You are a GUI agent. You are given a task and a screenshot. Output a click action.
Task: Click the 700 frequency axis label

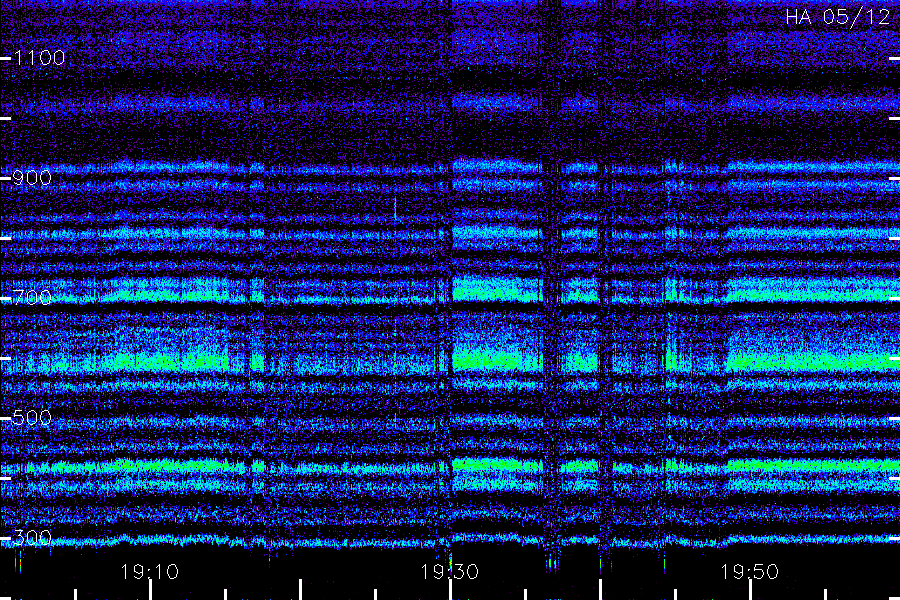(32, 297)
